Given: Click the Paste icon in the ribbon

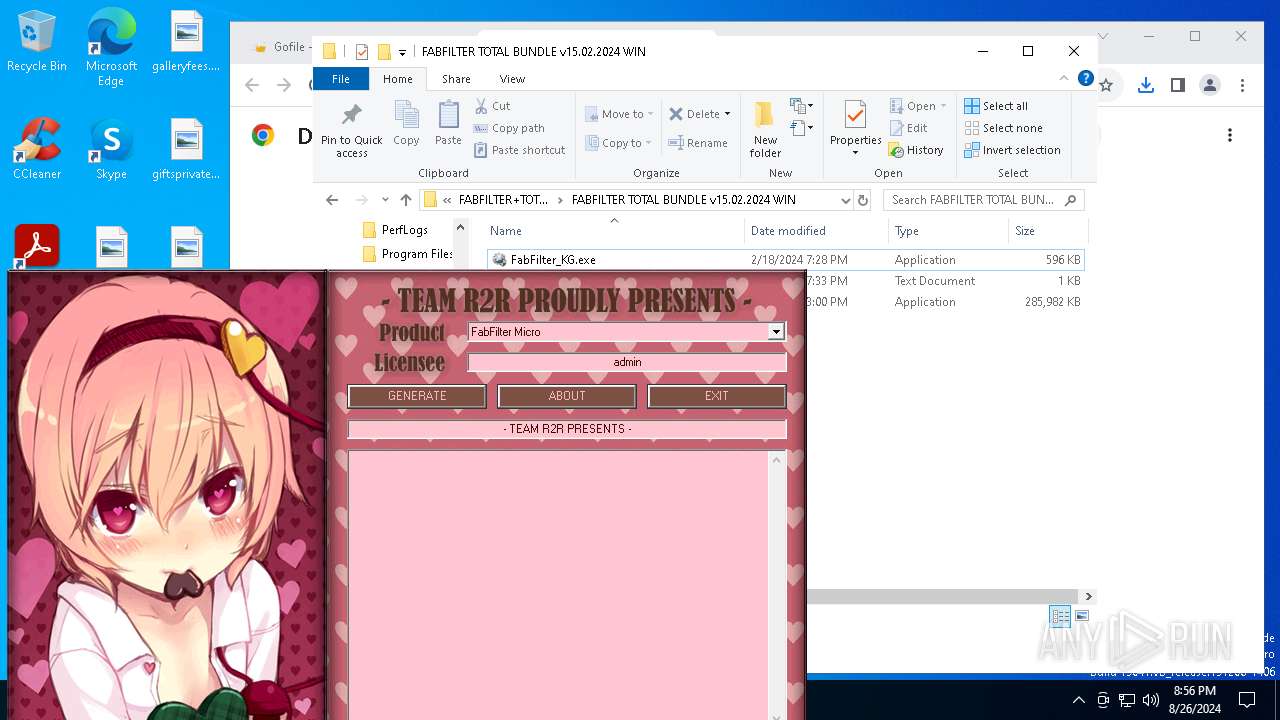Looking at the screenshot, I should tap(448, 114).
